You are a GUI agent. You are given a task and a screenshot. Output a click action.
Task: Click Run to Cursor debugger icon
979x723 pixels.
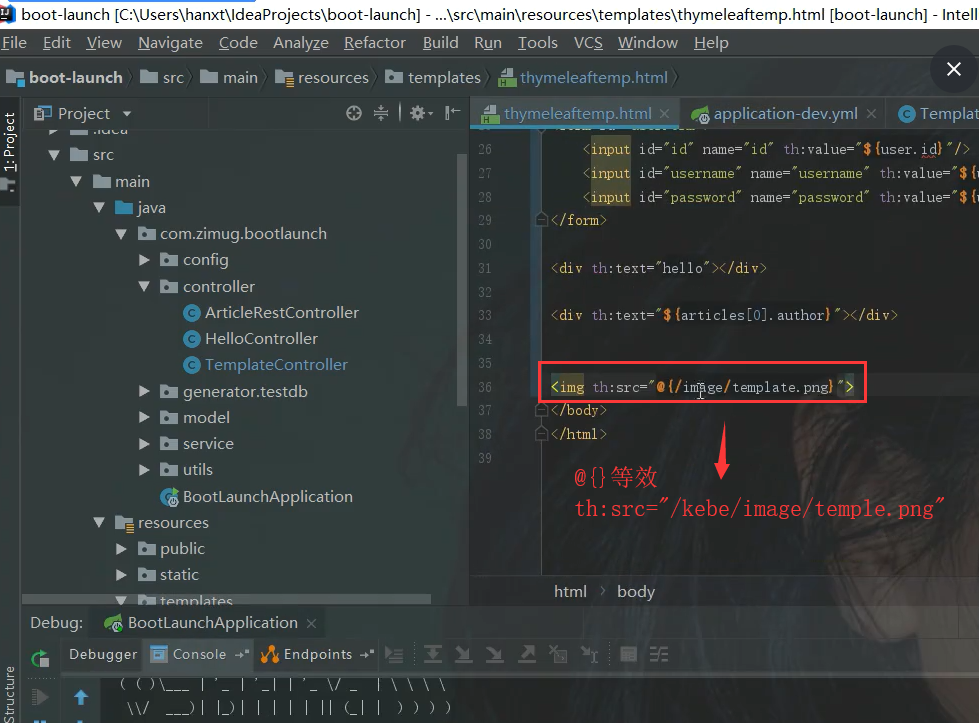[589, 654]
